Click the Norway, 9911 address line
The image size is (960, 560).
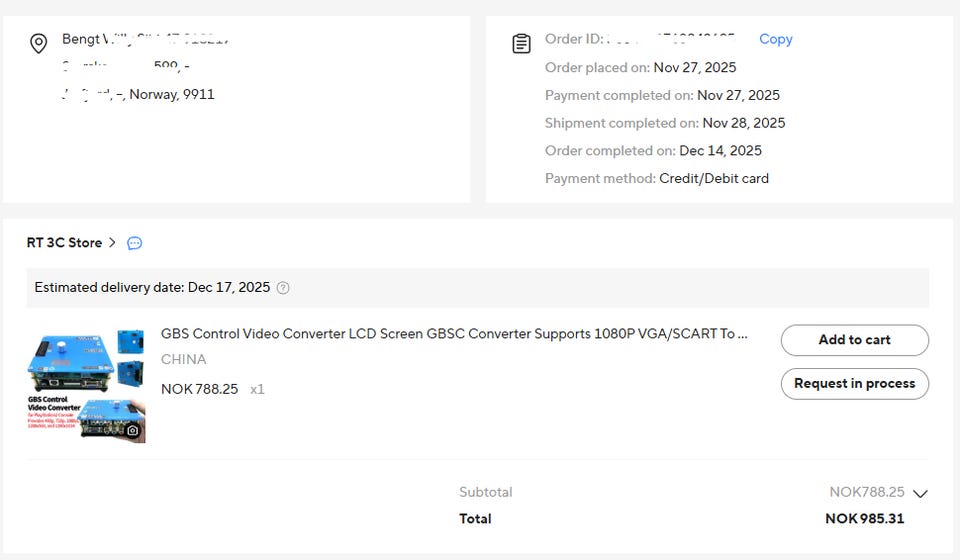[x=172, y=94]
